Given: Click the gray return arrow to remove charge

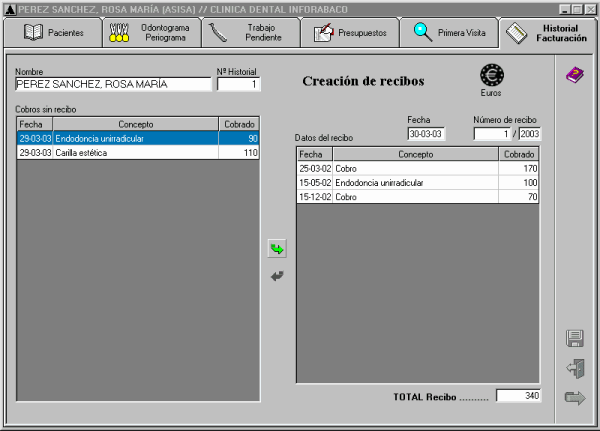Looking at the screenshot, I should click(x=277, y=276).
